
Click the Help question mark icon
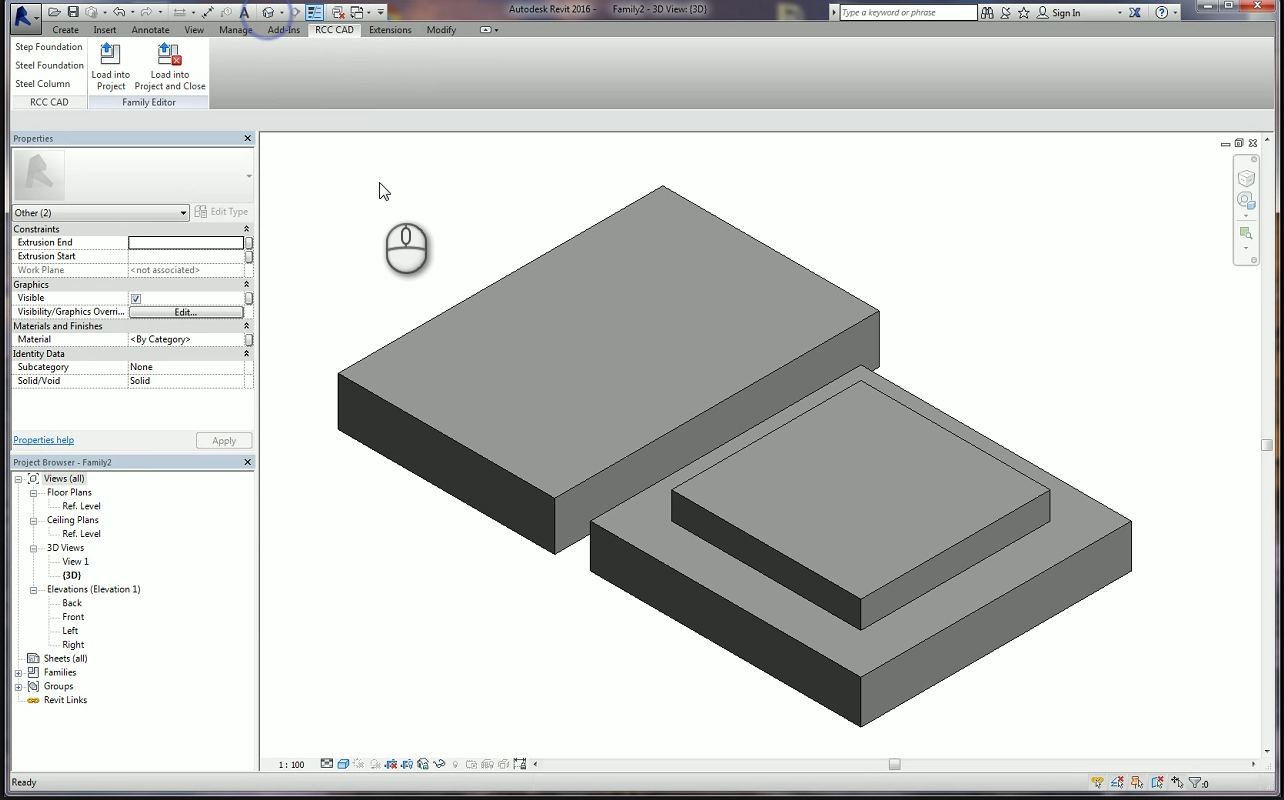[x=1161, y=13]
